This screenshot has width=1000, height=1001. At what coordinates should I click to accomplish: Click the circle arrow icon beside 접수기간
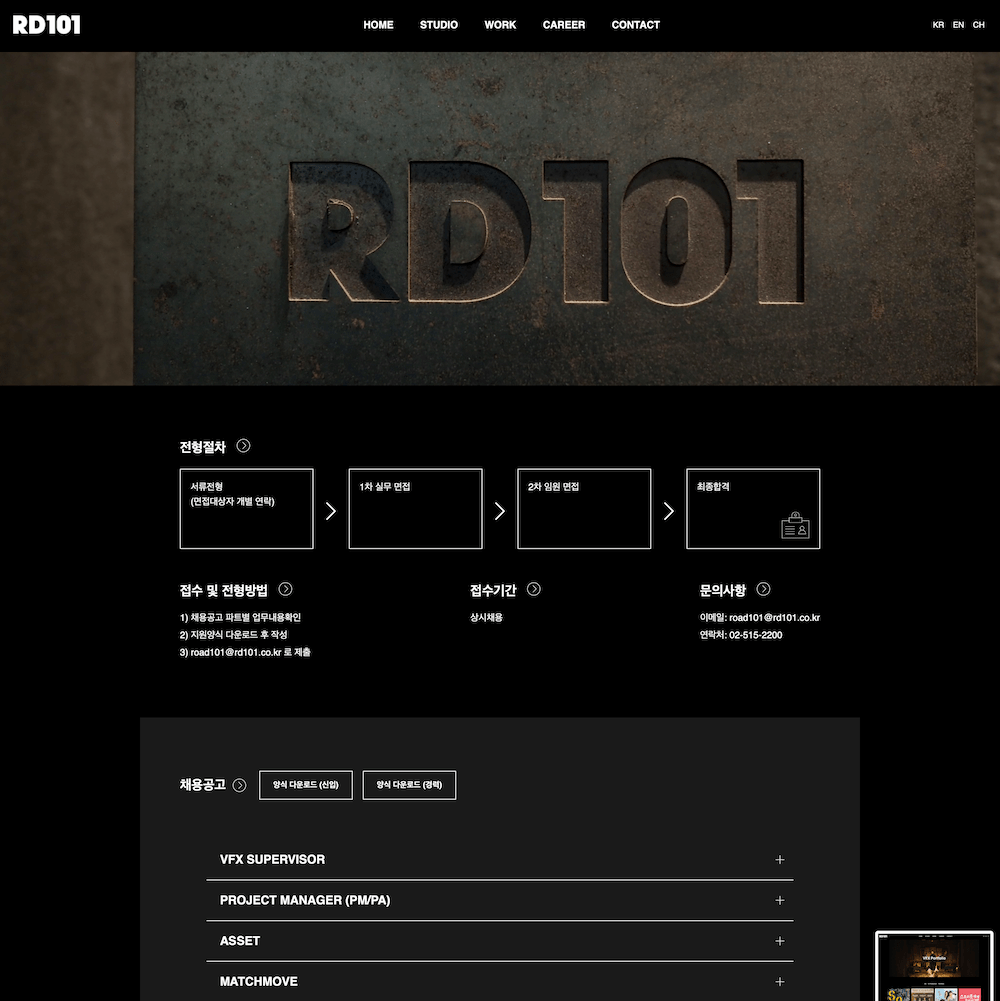point(534,589)
